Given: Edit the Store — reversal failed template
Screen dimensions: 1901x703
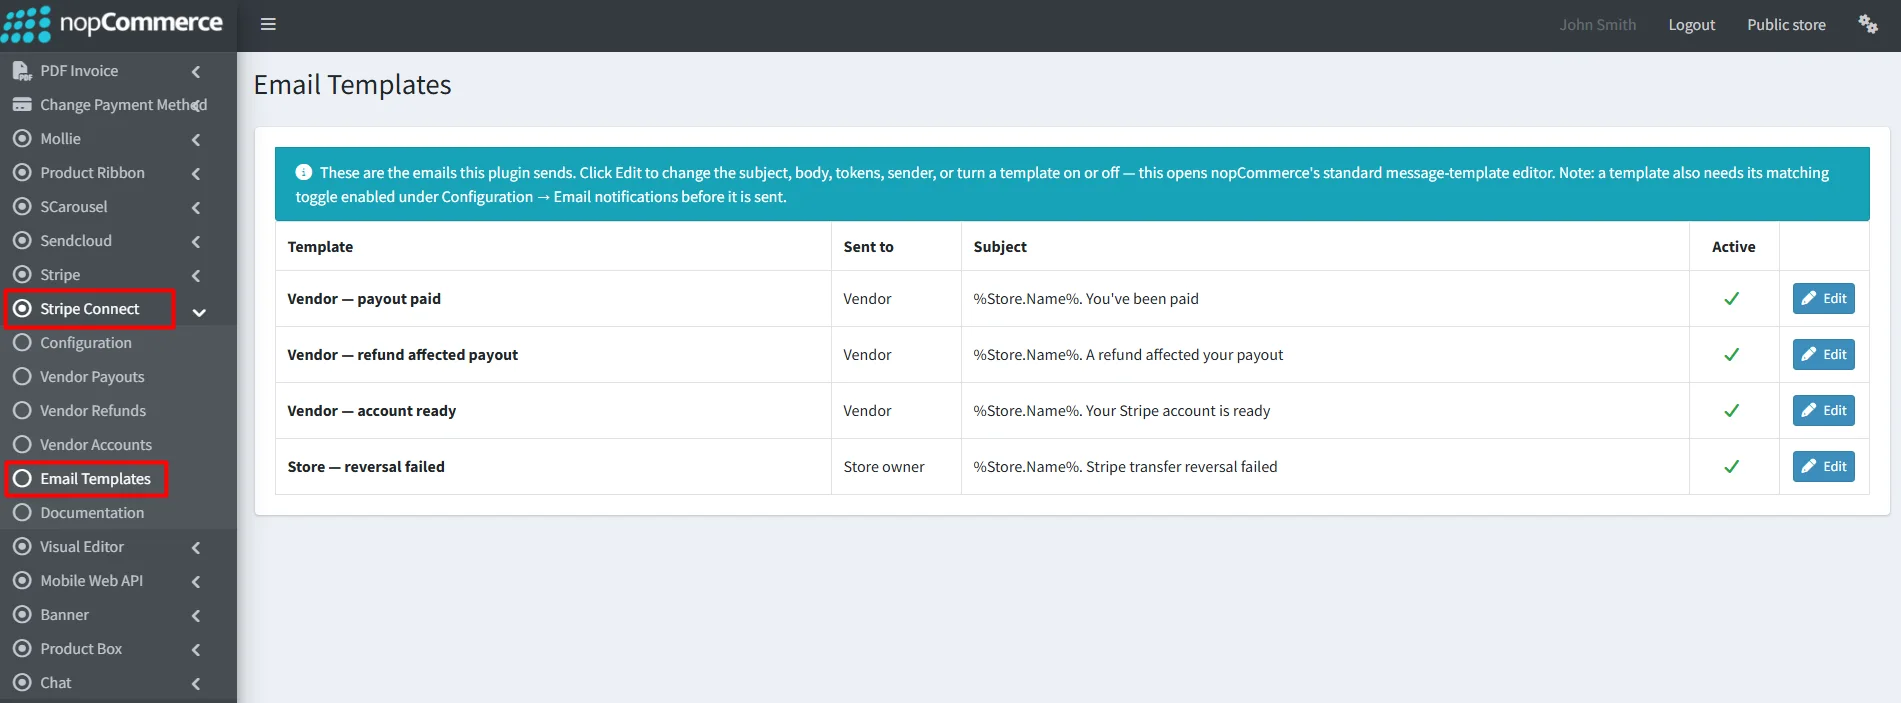Looking at the screenshot, I should tap(1823, 466).
